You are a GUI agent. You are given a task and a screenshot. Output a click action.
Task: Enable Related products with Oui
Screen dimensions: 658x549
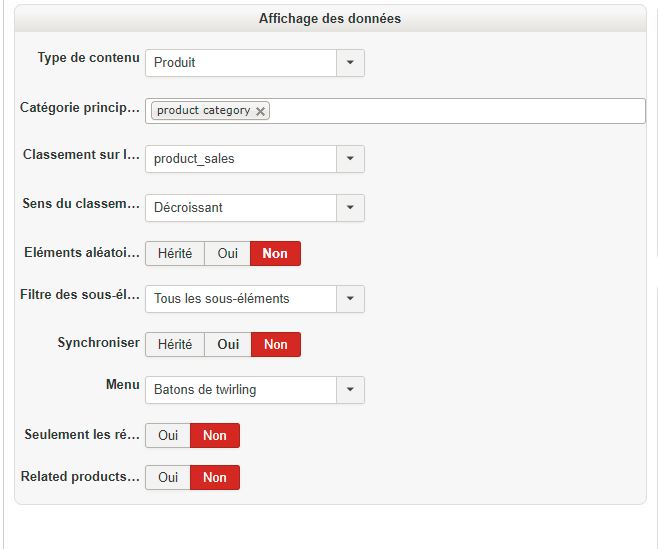(168, 477)
